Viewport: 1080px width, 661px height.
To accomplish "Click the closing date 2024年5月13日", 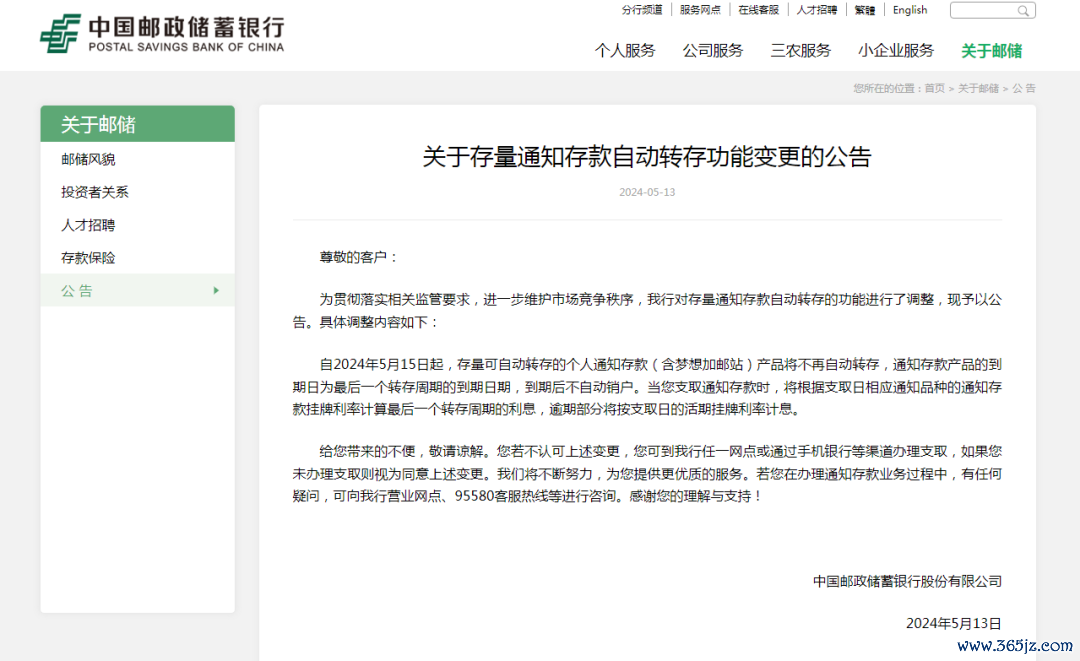I will tap(953, 623).
